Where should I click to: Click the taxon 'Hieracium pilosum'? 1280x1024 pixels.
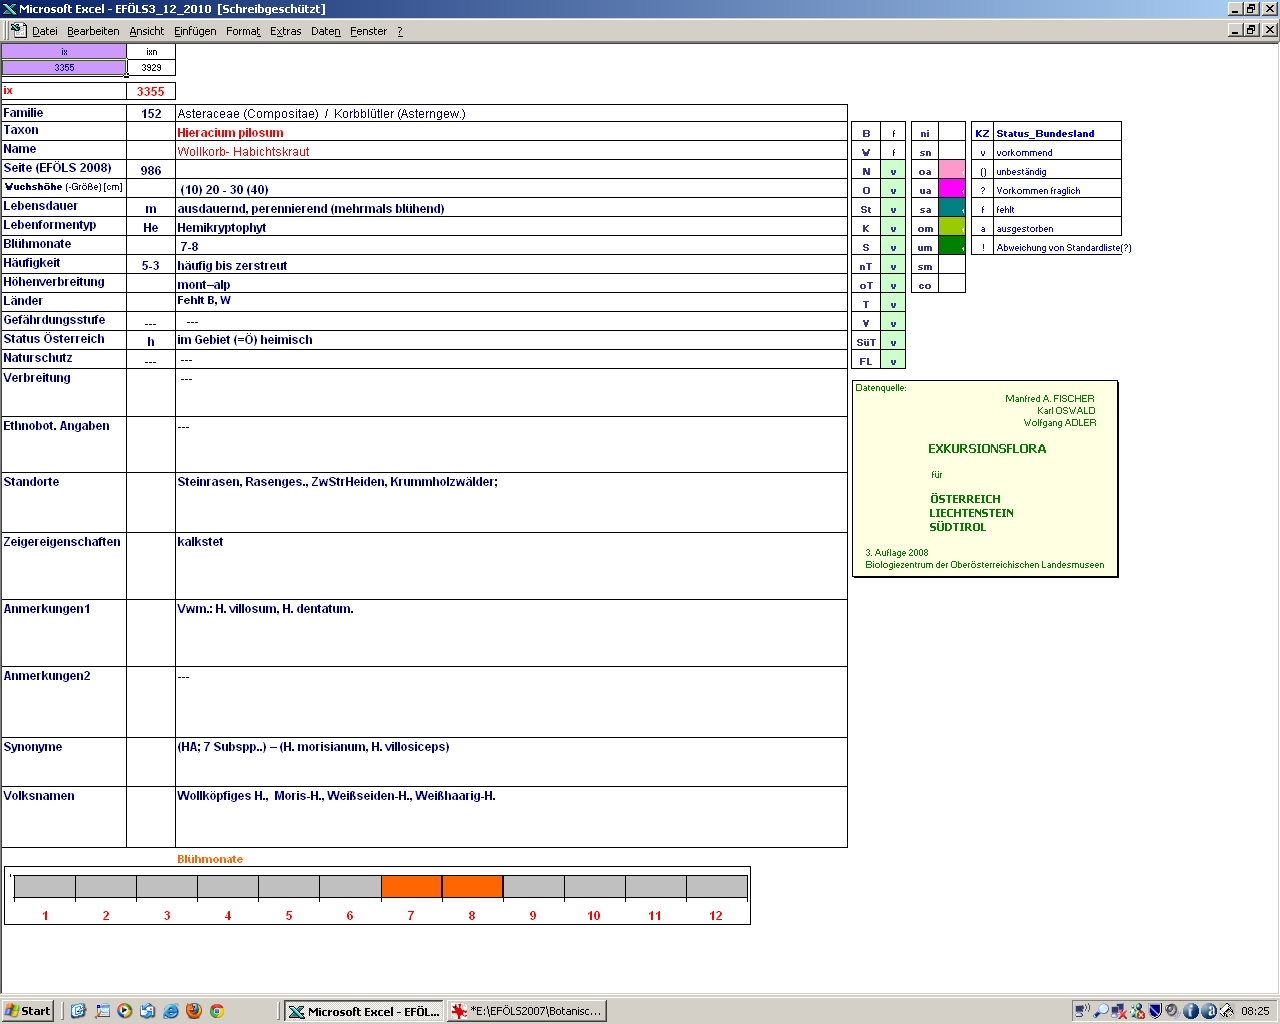pyautogui.click(x=230, y=133)
